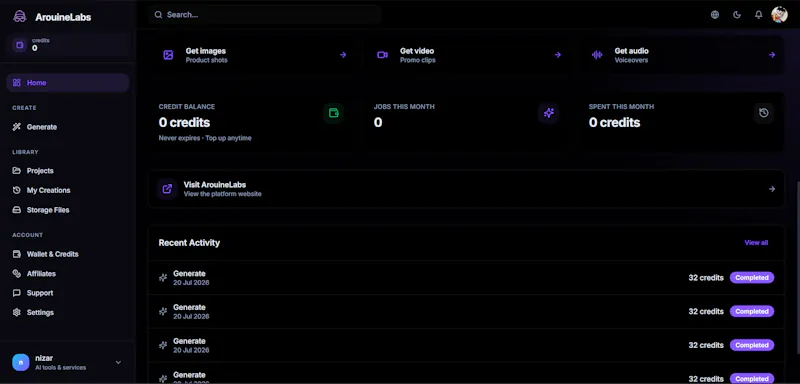Click the third row's Completed badge
This screenshot has width=800, height=384.
[x=752, y=345]
